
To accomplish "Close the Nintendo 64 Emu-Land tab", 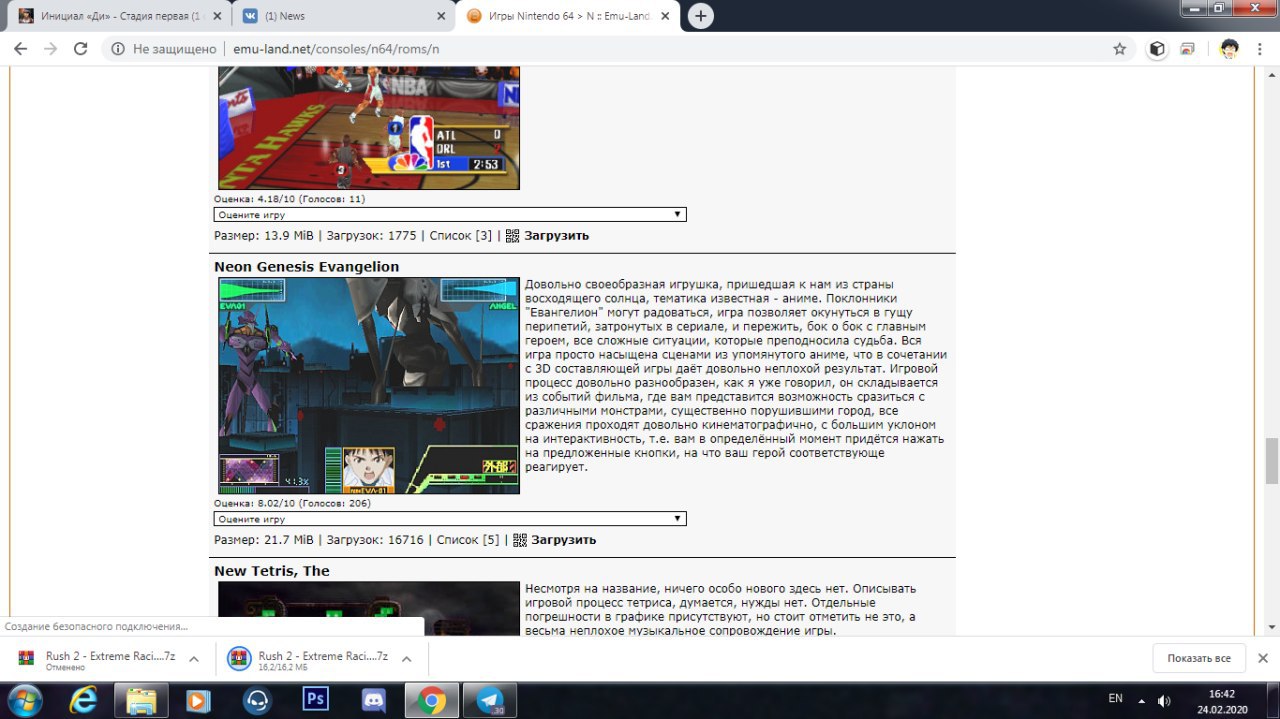I will click(x=667, y=16).
